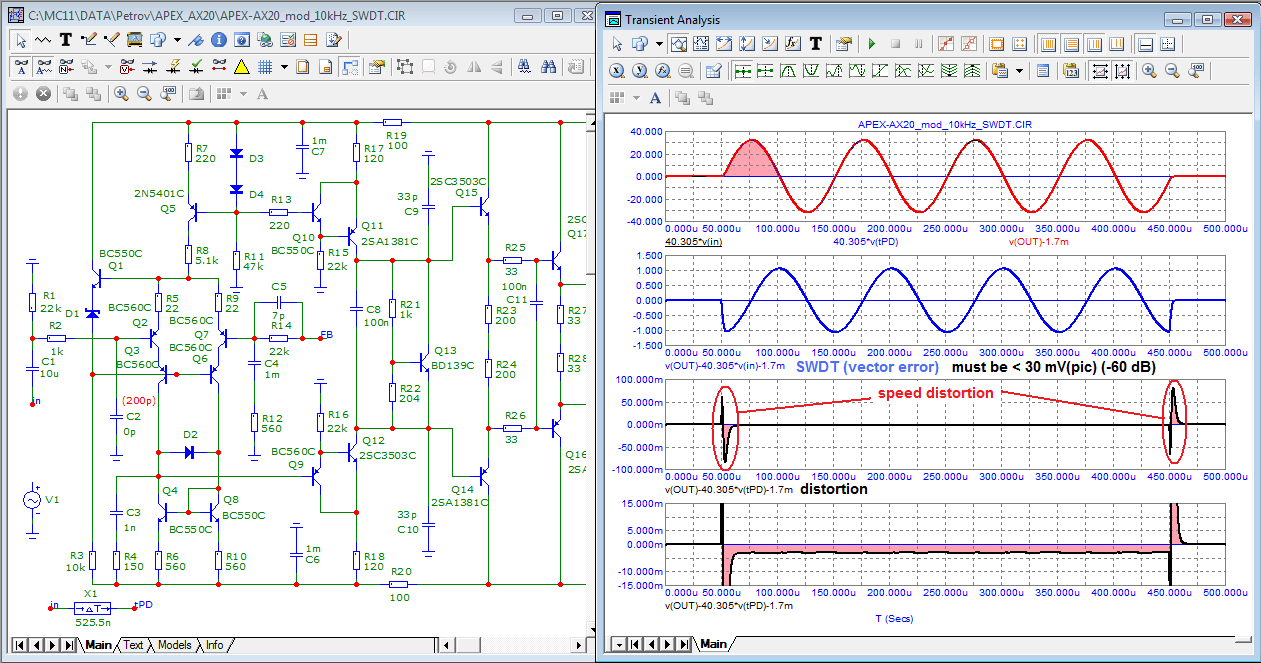Zoom out on the schematic window
The width and height of the screenshot is (1261, 663).
pyautogui.click(x=144, y=93)
